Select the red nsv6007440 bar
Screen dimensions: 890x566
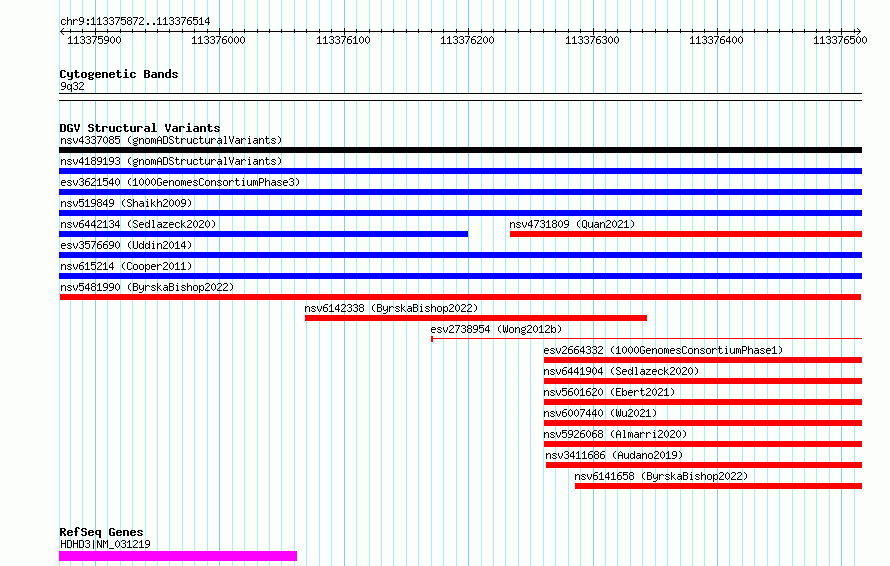[x=703, y=424]
